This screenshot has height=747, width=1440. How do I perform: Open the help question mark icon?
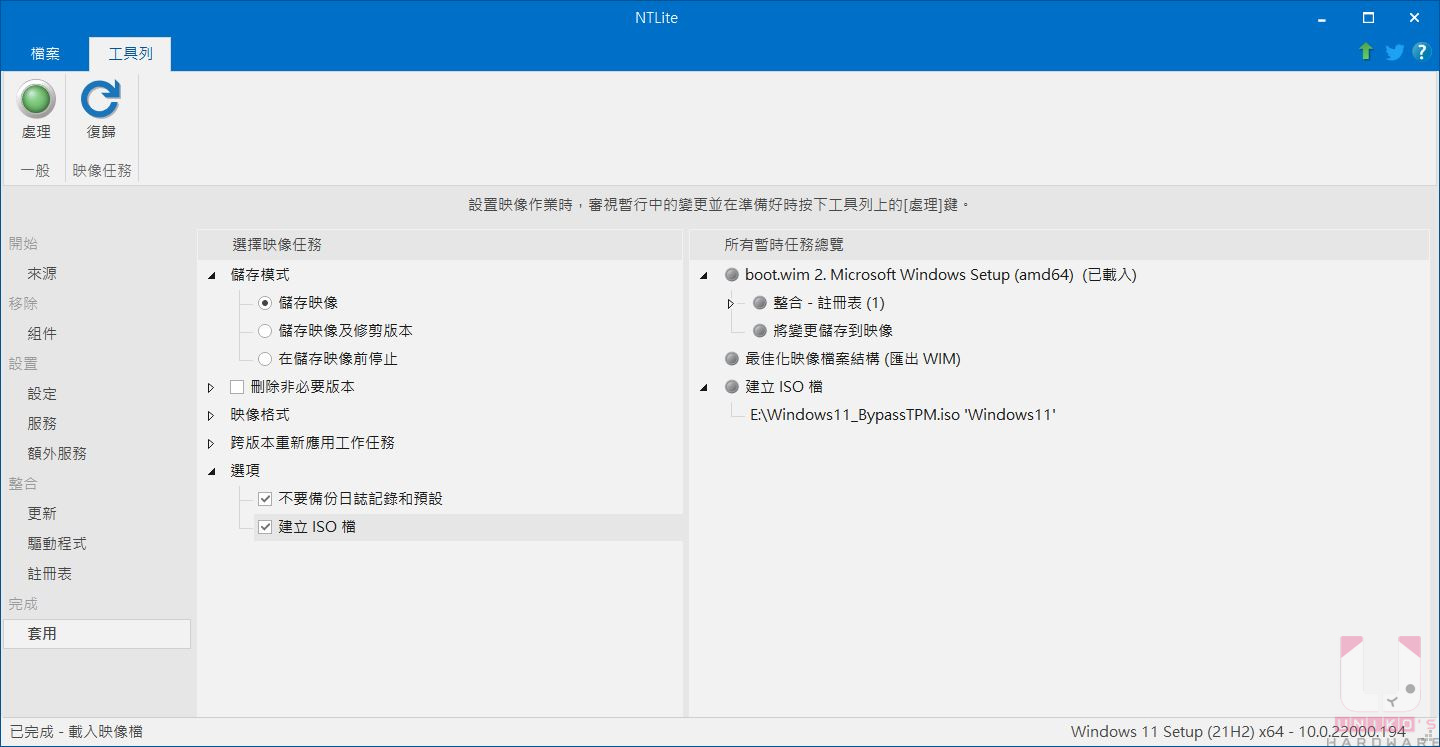click(x=1421, y=52)
